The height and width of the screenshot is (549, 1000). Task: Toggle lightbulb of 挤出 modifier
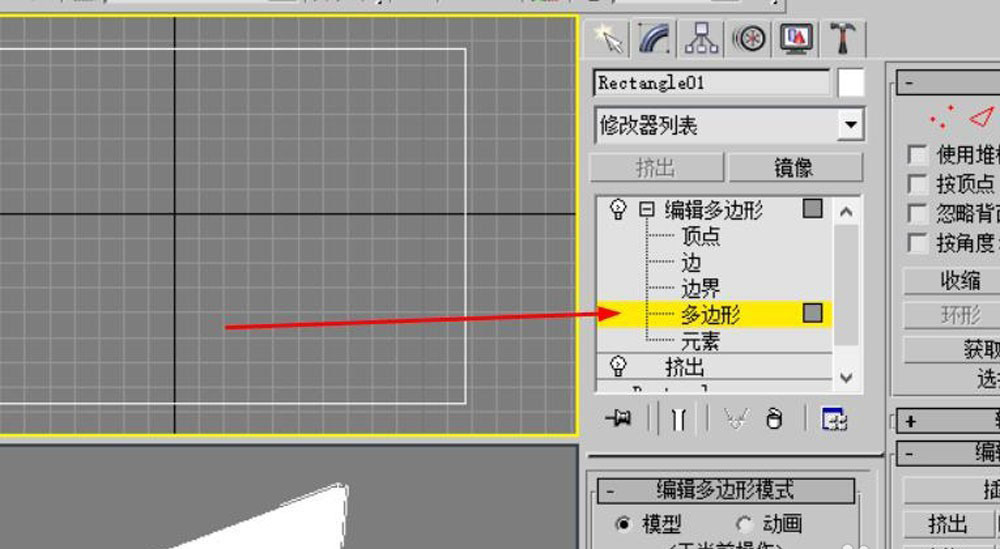(x=617, y=366)
